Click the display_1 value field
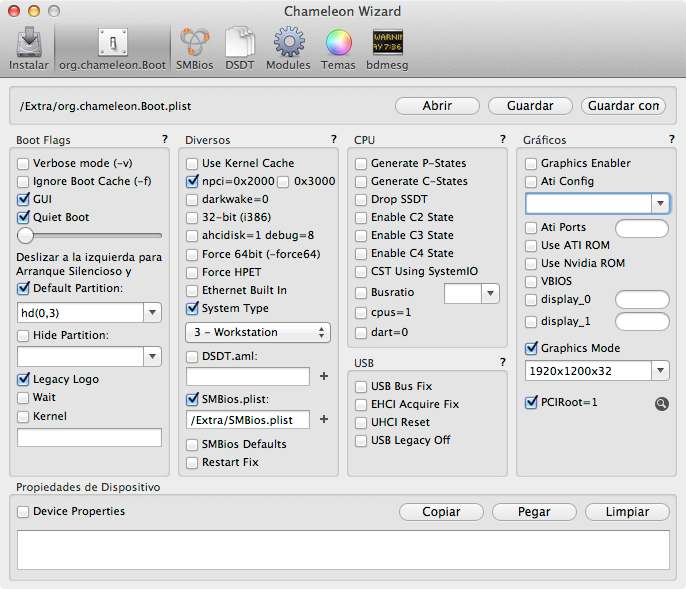Viewport: 686px width, 589px height. point(642,322)
